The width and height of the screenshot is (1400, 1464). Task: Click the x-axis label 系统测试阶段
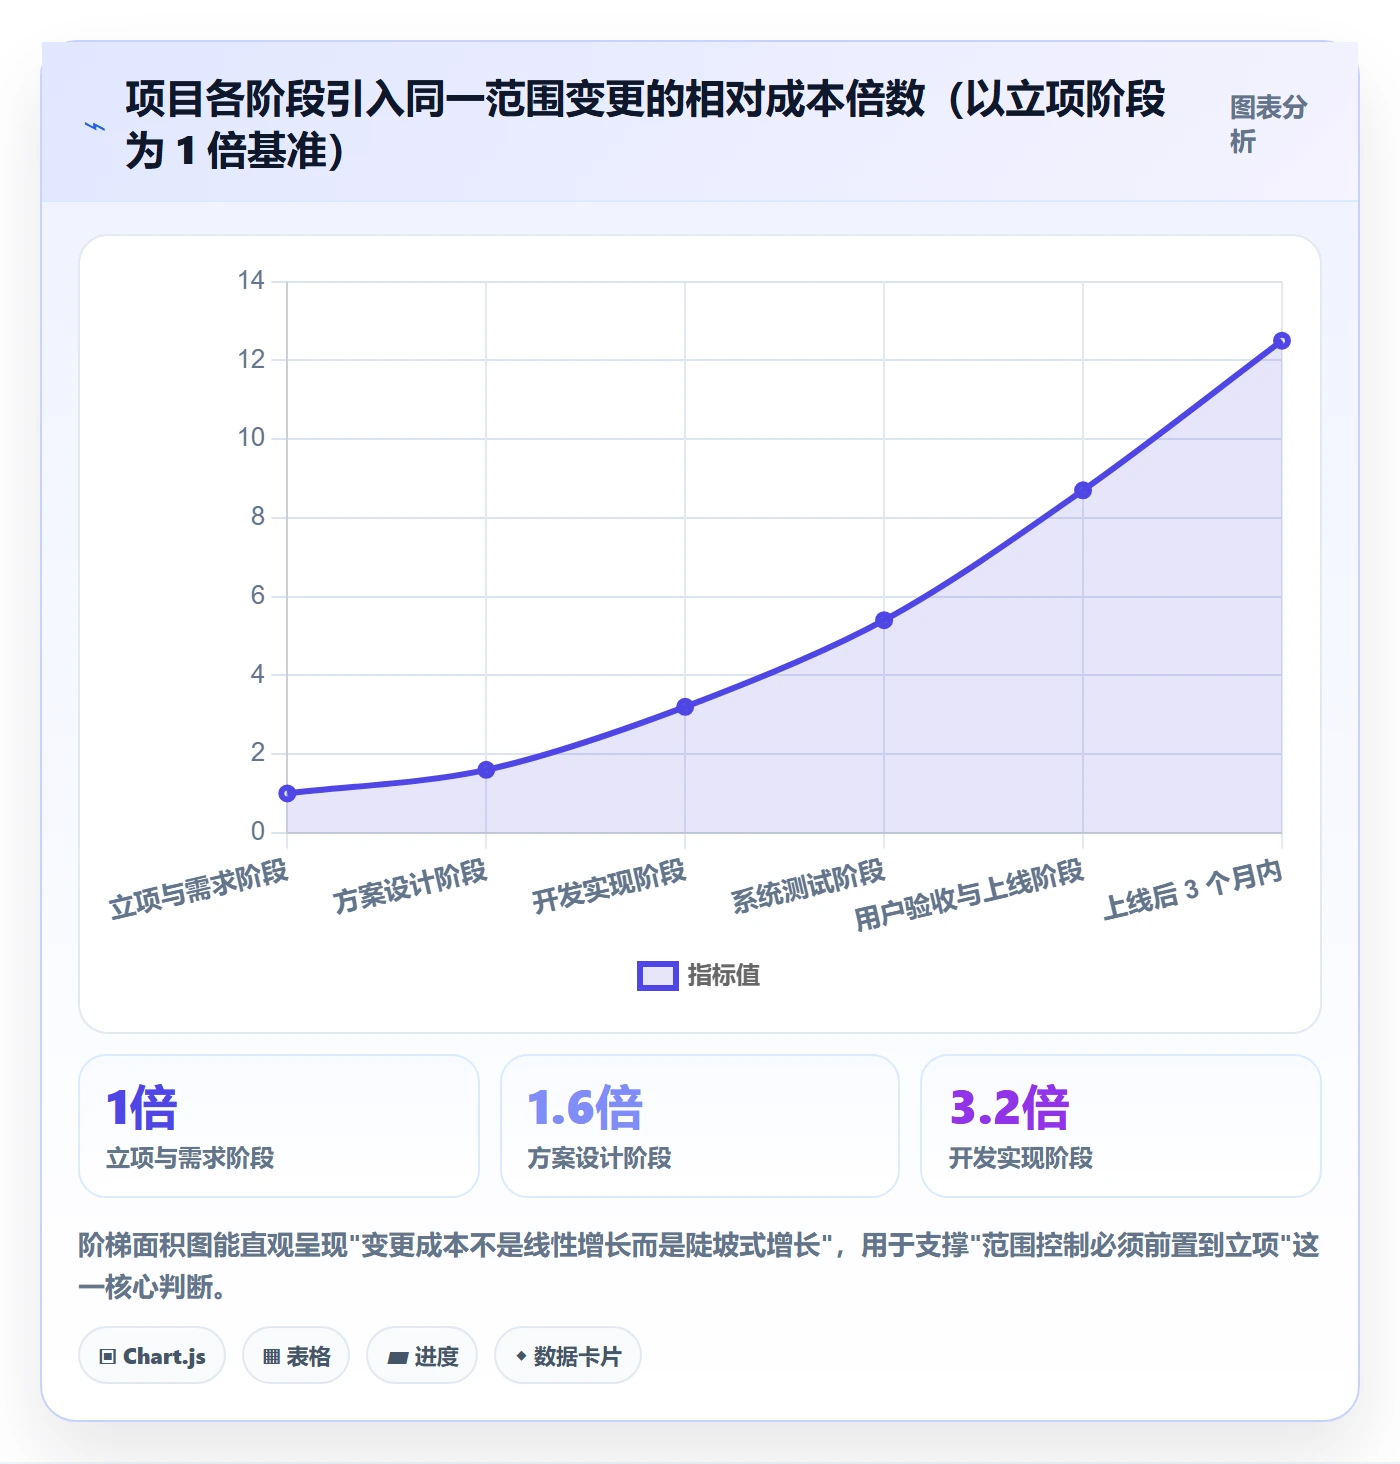click(x=809, y=886)
